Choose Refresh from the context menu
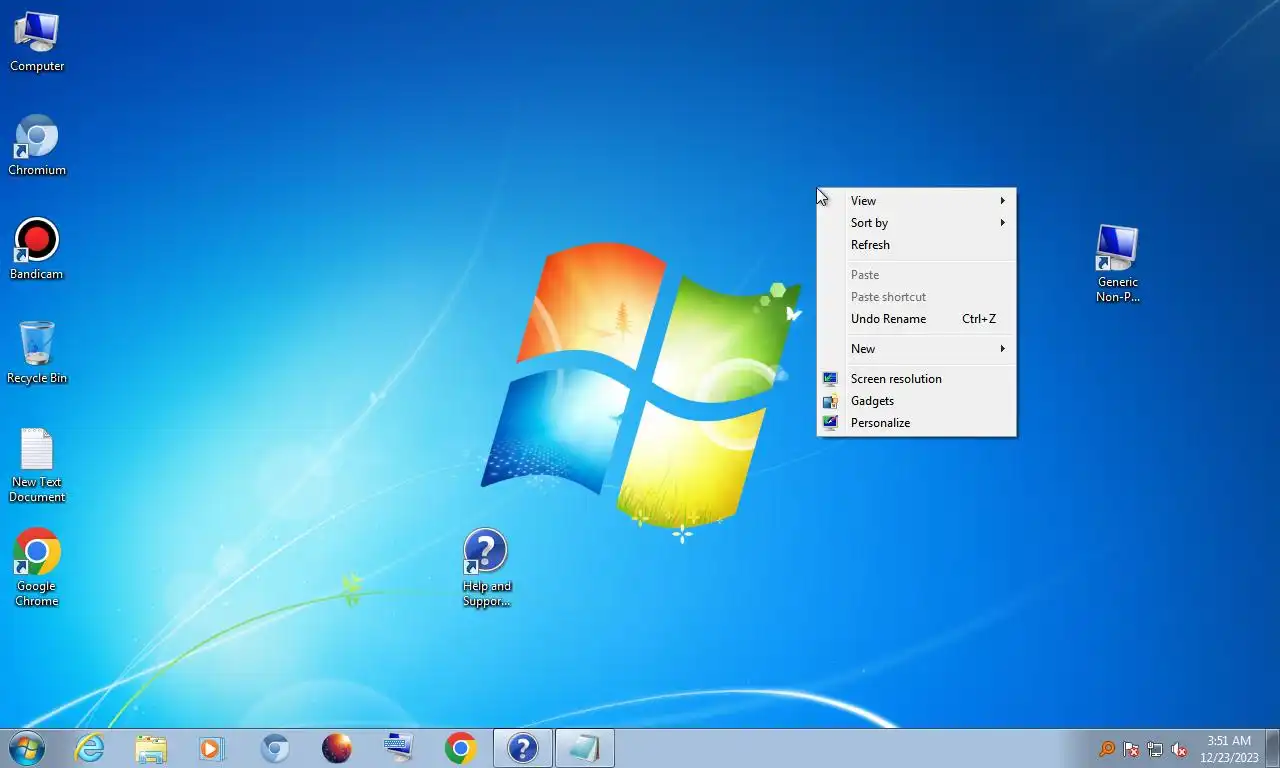1280x768 pixels. 916,245
